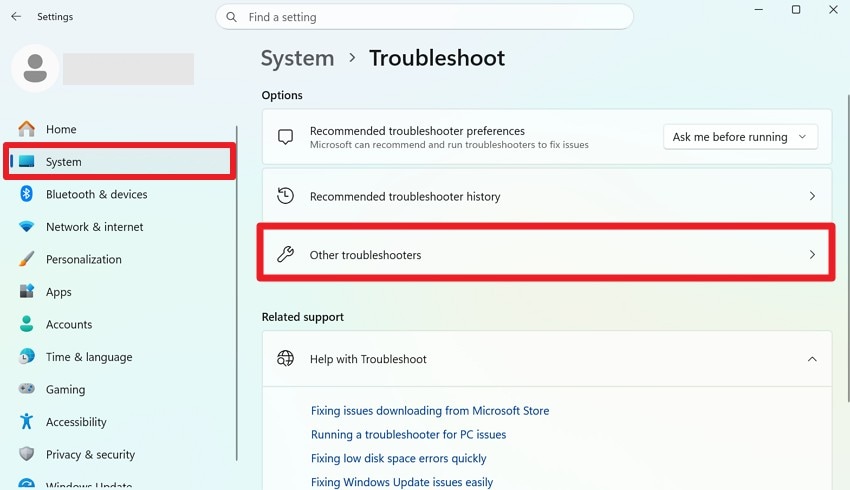This screenshot has height=490, width=850.
Task: Click the user account name placeholder
Action: (128, 69)
